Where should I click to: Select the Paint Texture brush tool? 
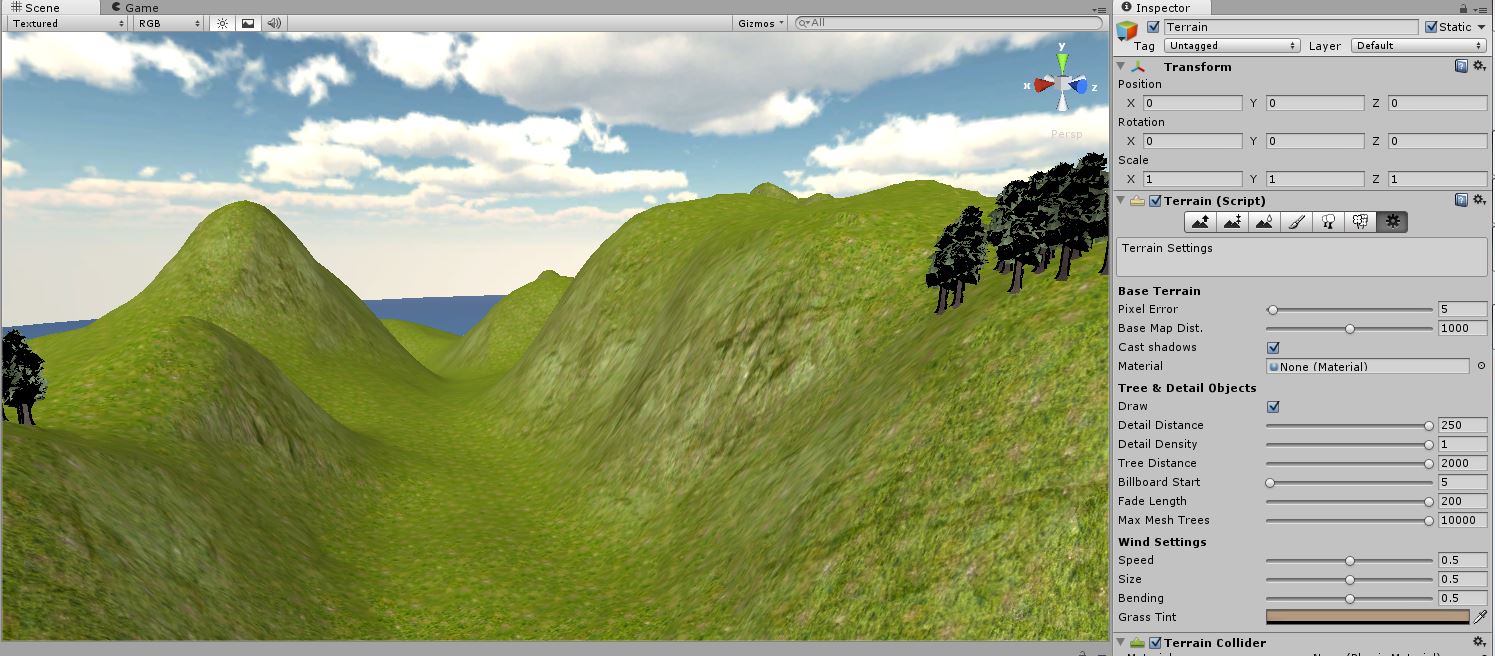[x=1296, y=222]
